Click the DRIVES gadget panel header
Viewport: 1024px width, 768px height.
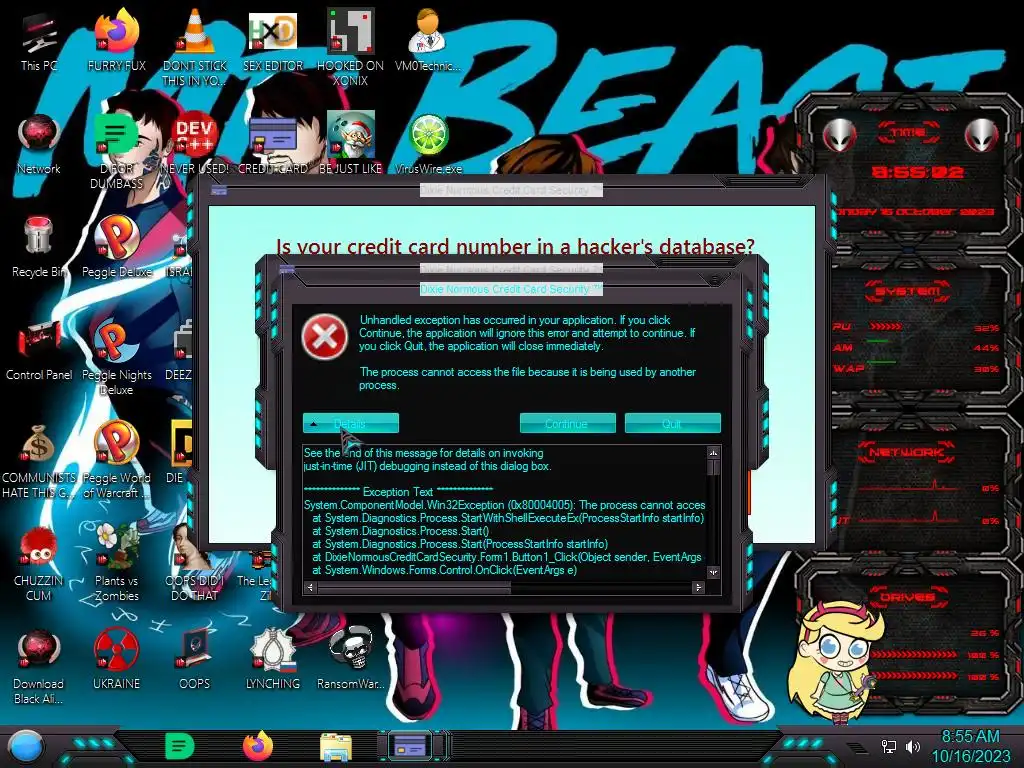click(x=907, y=597)
